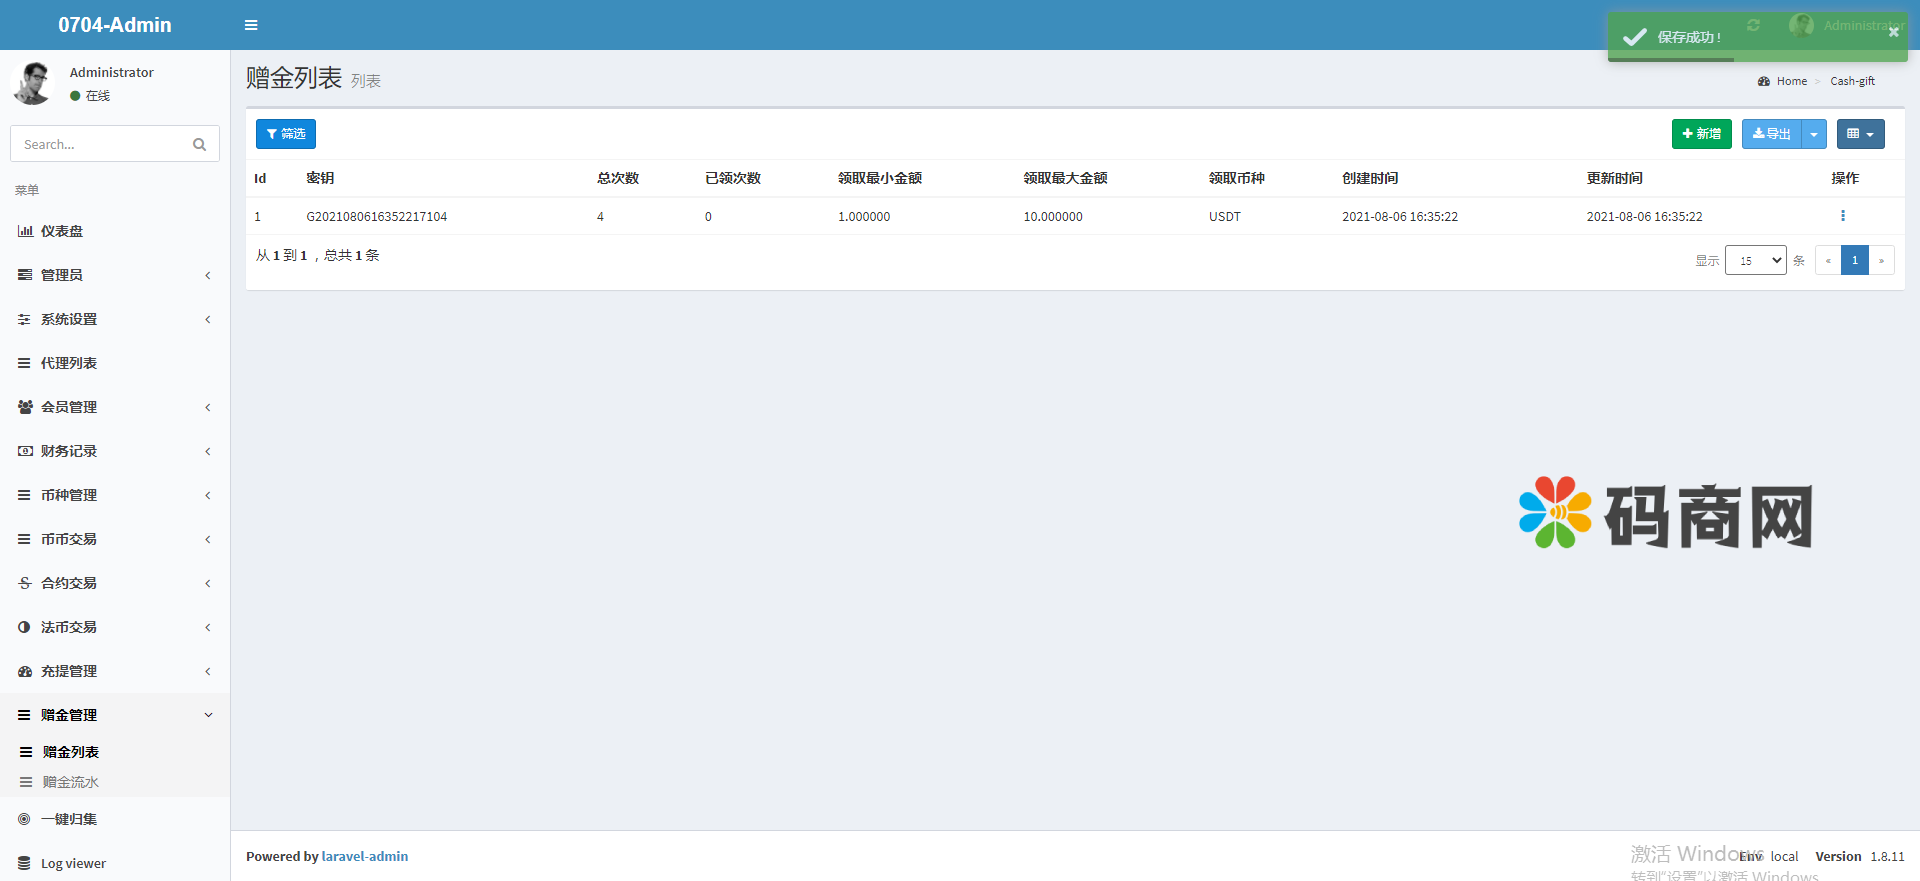Screen dimensions: 1920x881
Task: Click the 筛选 filter button
Action: point(286,134)
